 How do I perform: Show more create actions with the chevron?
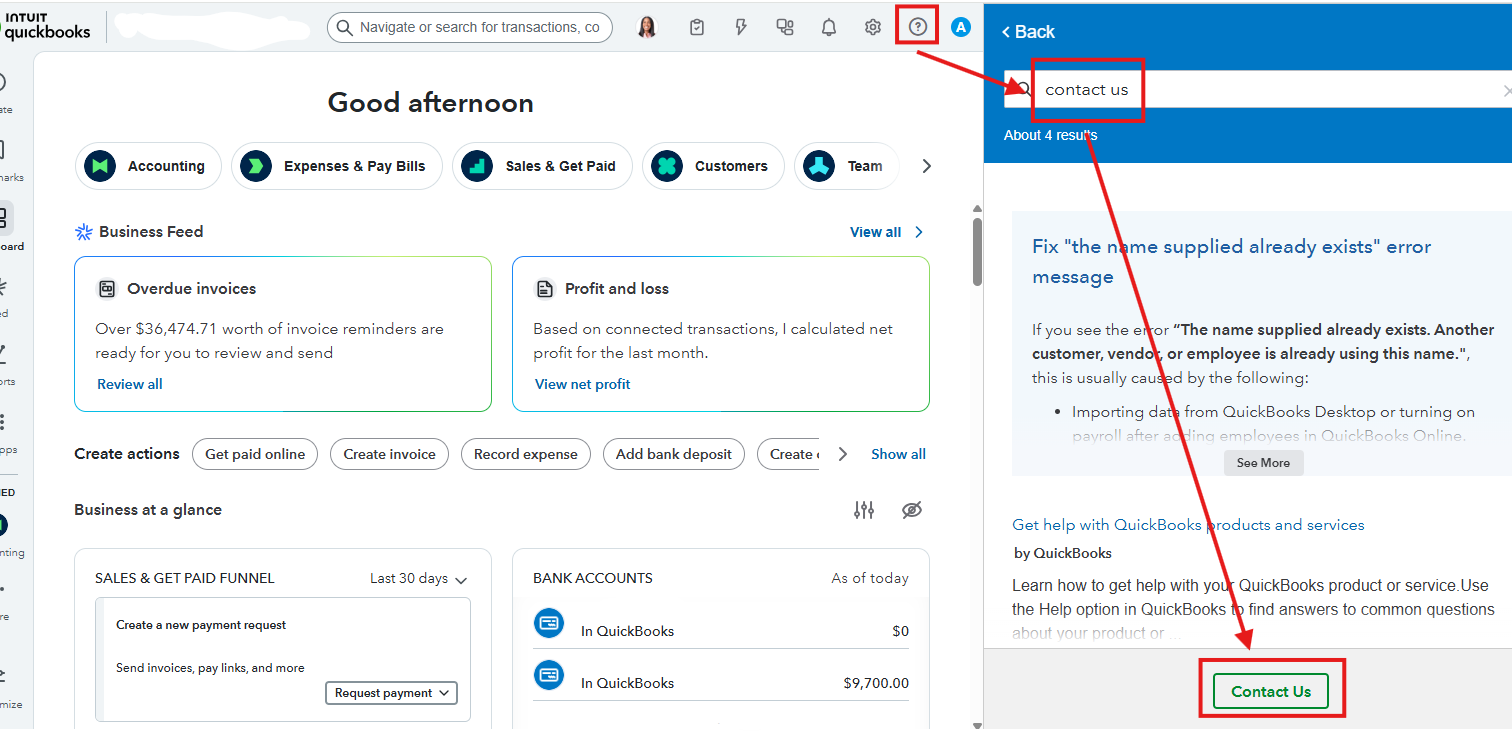[x=842, y=454]
